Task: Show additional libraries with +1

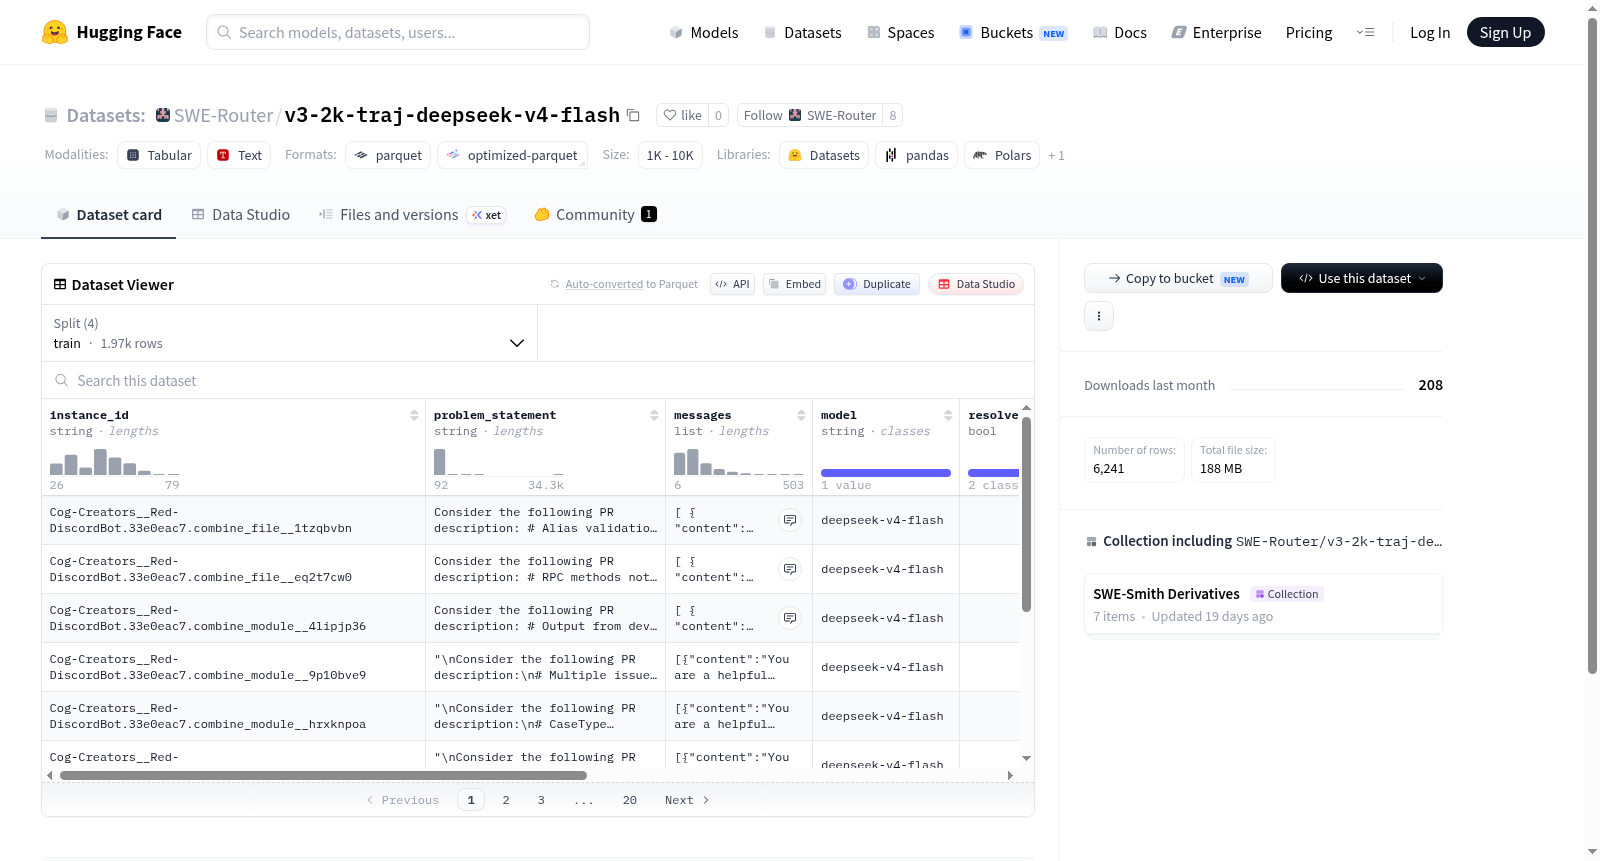Action: pos(1056,155)
